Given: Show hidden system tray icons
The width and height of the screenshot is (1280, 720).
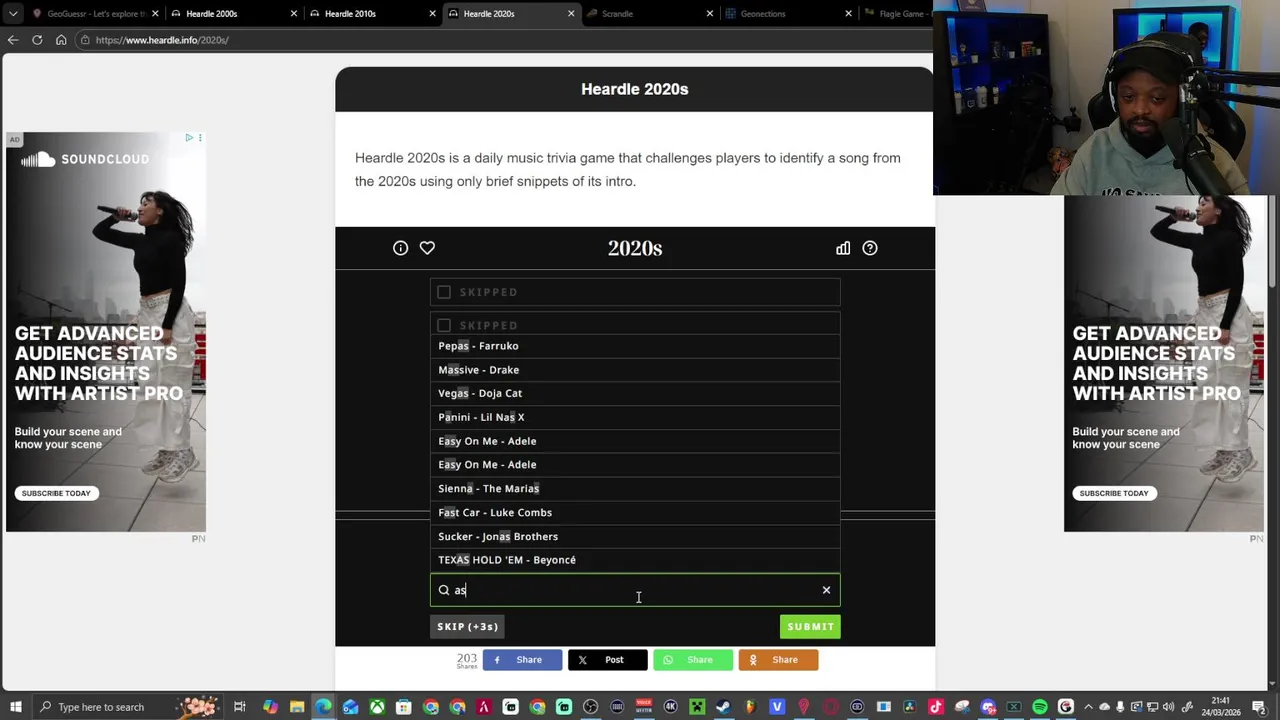Looking at the screenshot, I should pos(1088,707).
